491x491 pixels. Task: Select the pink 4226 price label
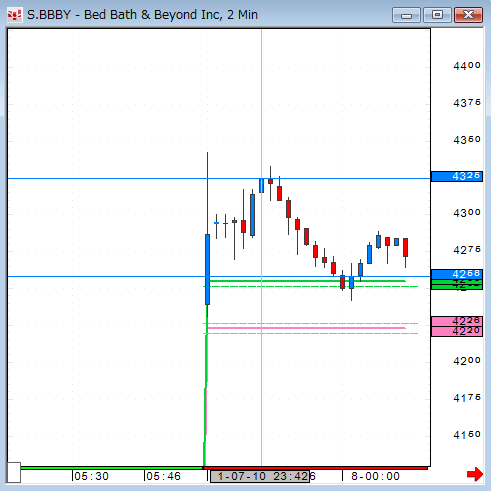457,321
